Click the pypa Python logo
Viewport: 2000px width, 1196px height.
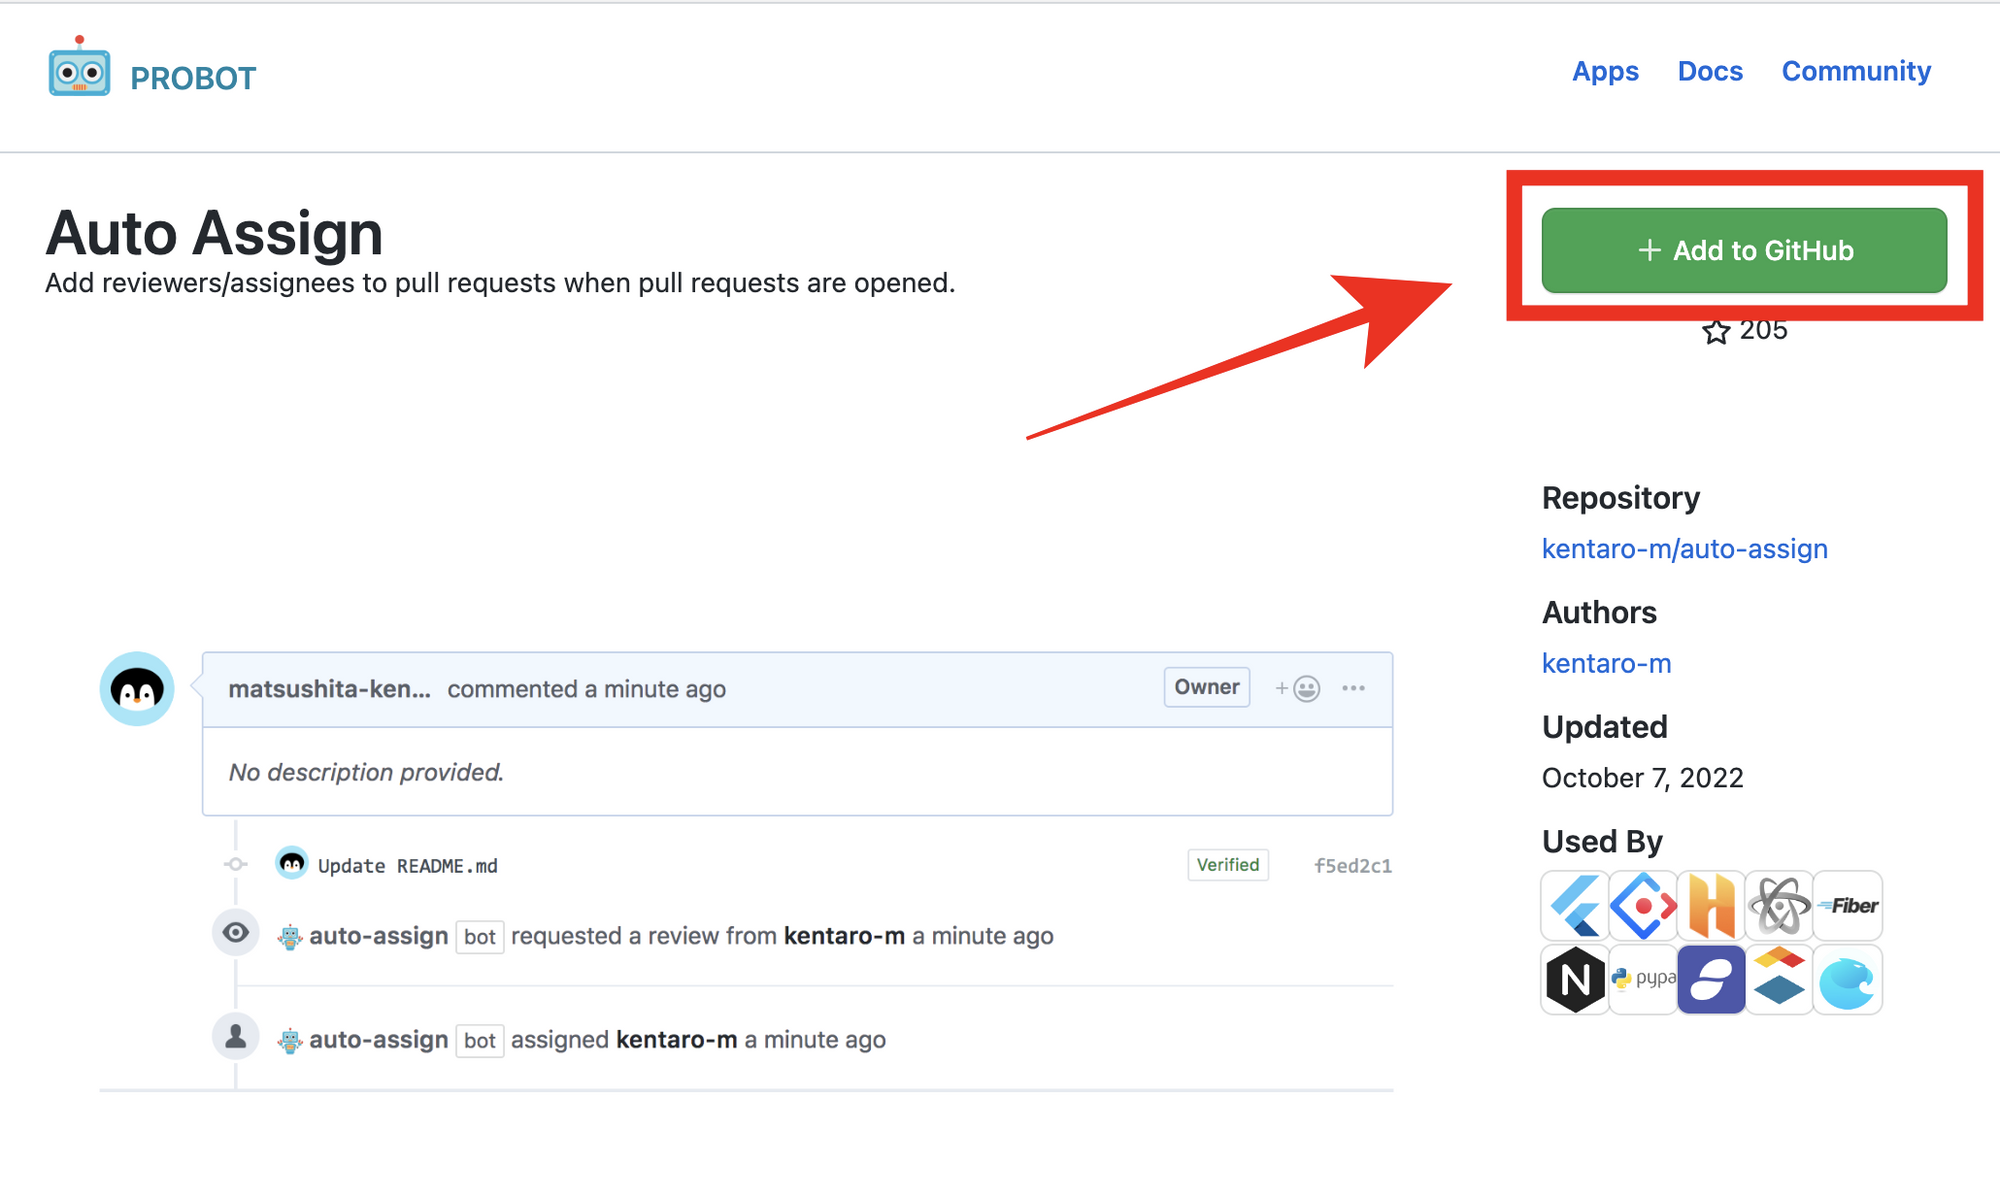point(1643,980)
